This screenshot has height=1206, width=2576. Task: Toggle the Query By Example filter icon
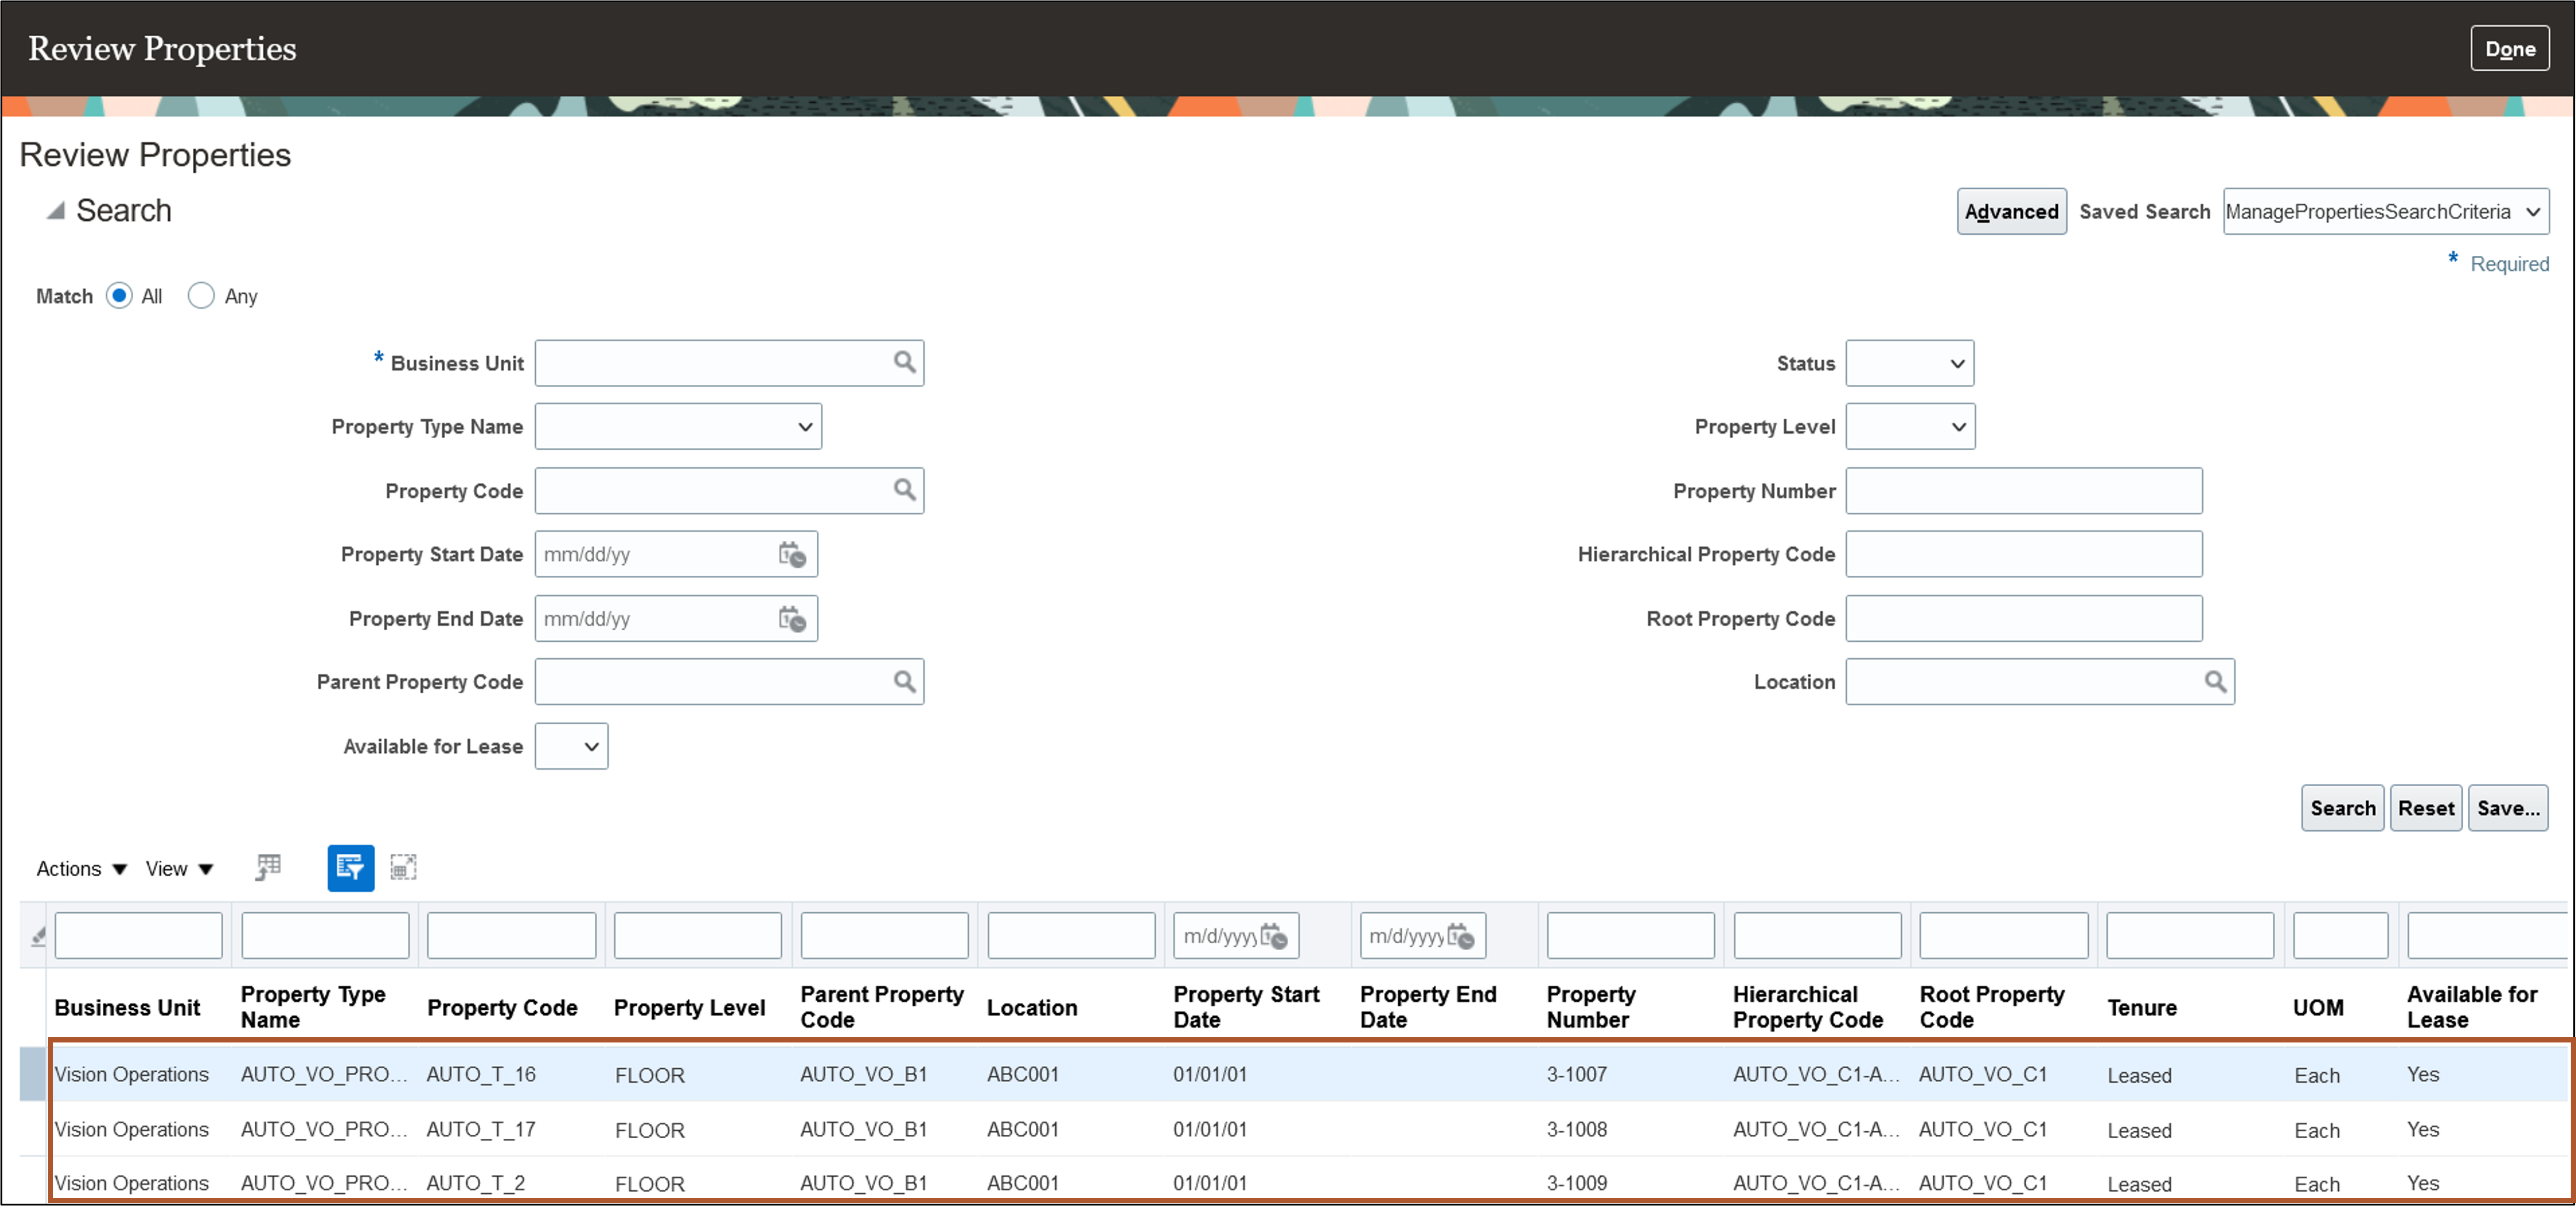tap(350, 868)
